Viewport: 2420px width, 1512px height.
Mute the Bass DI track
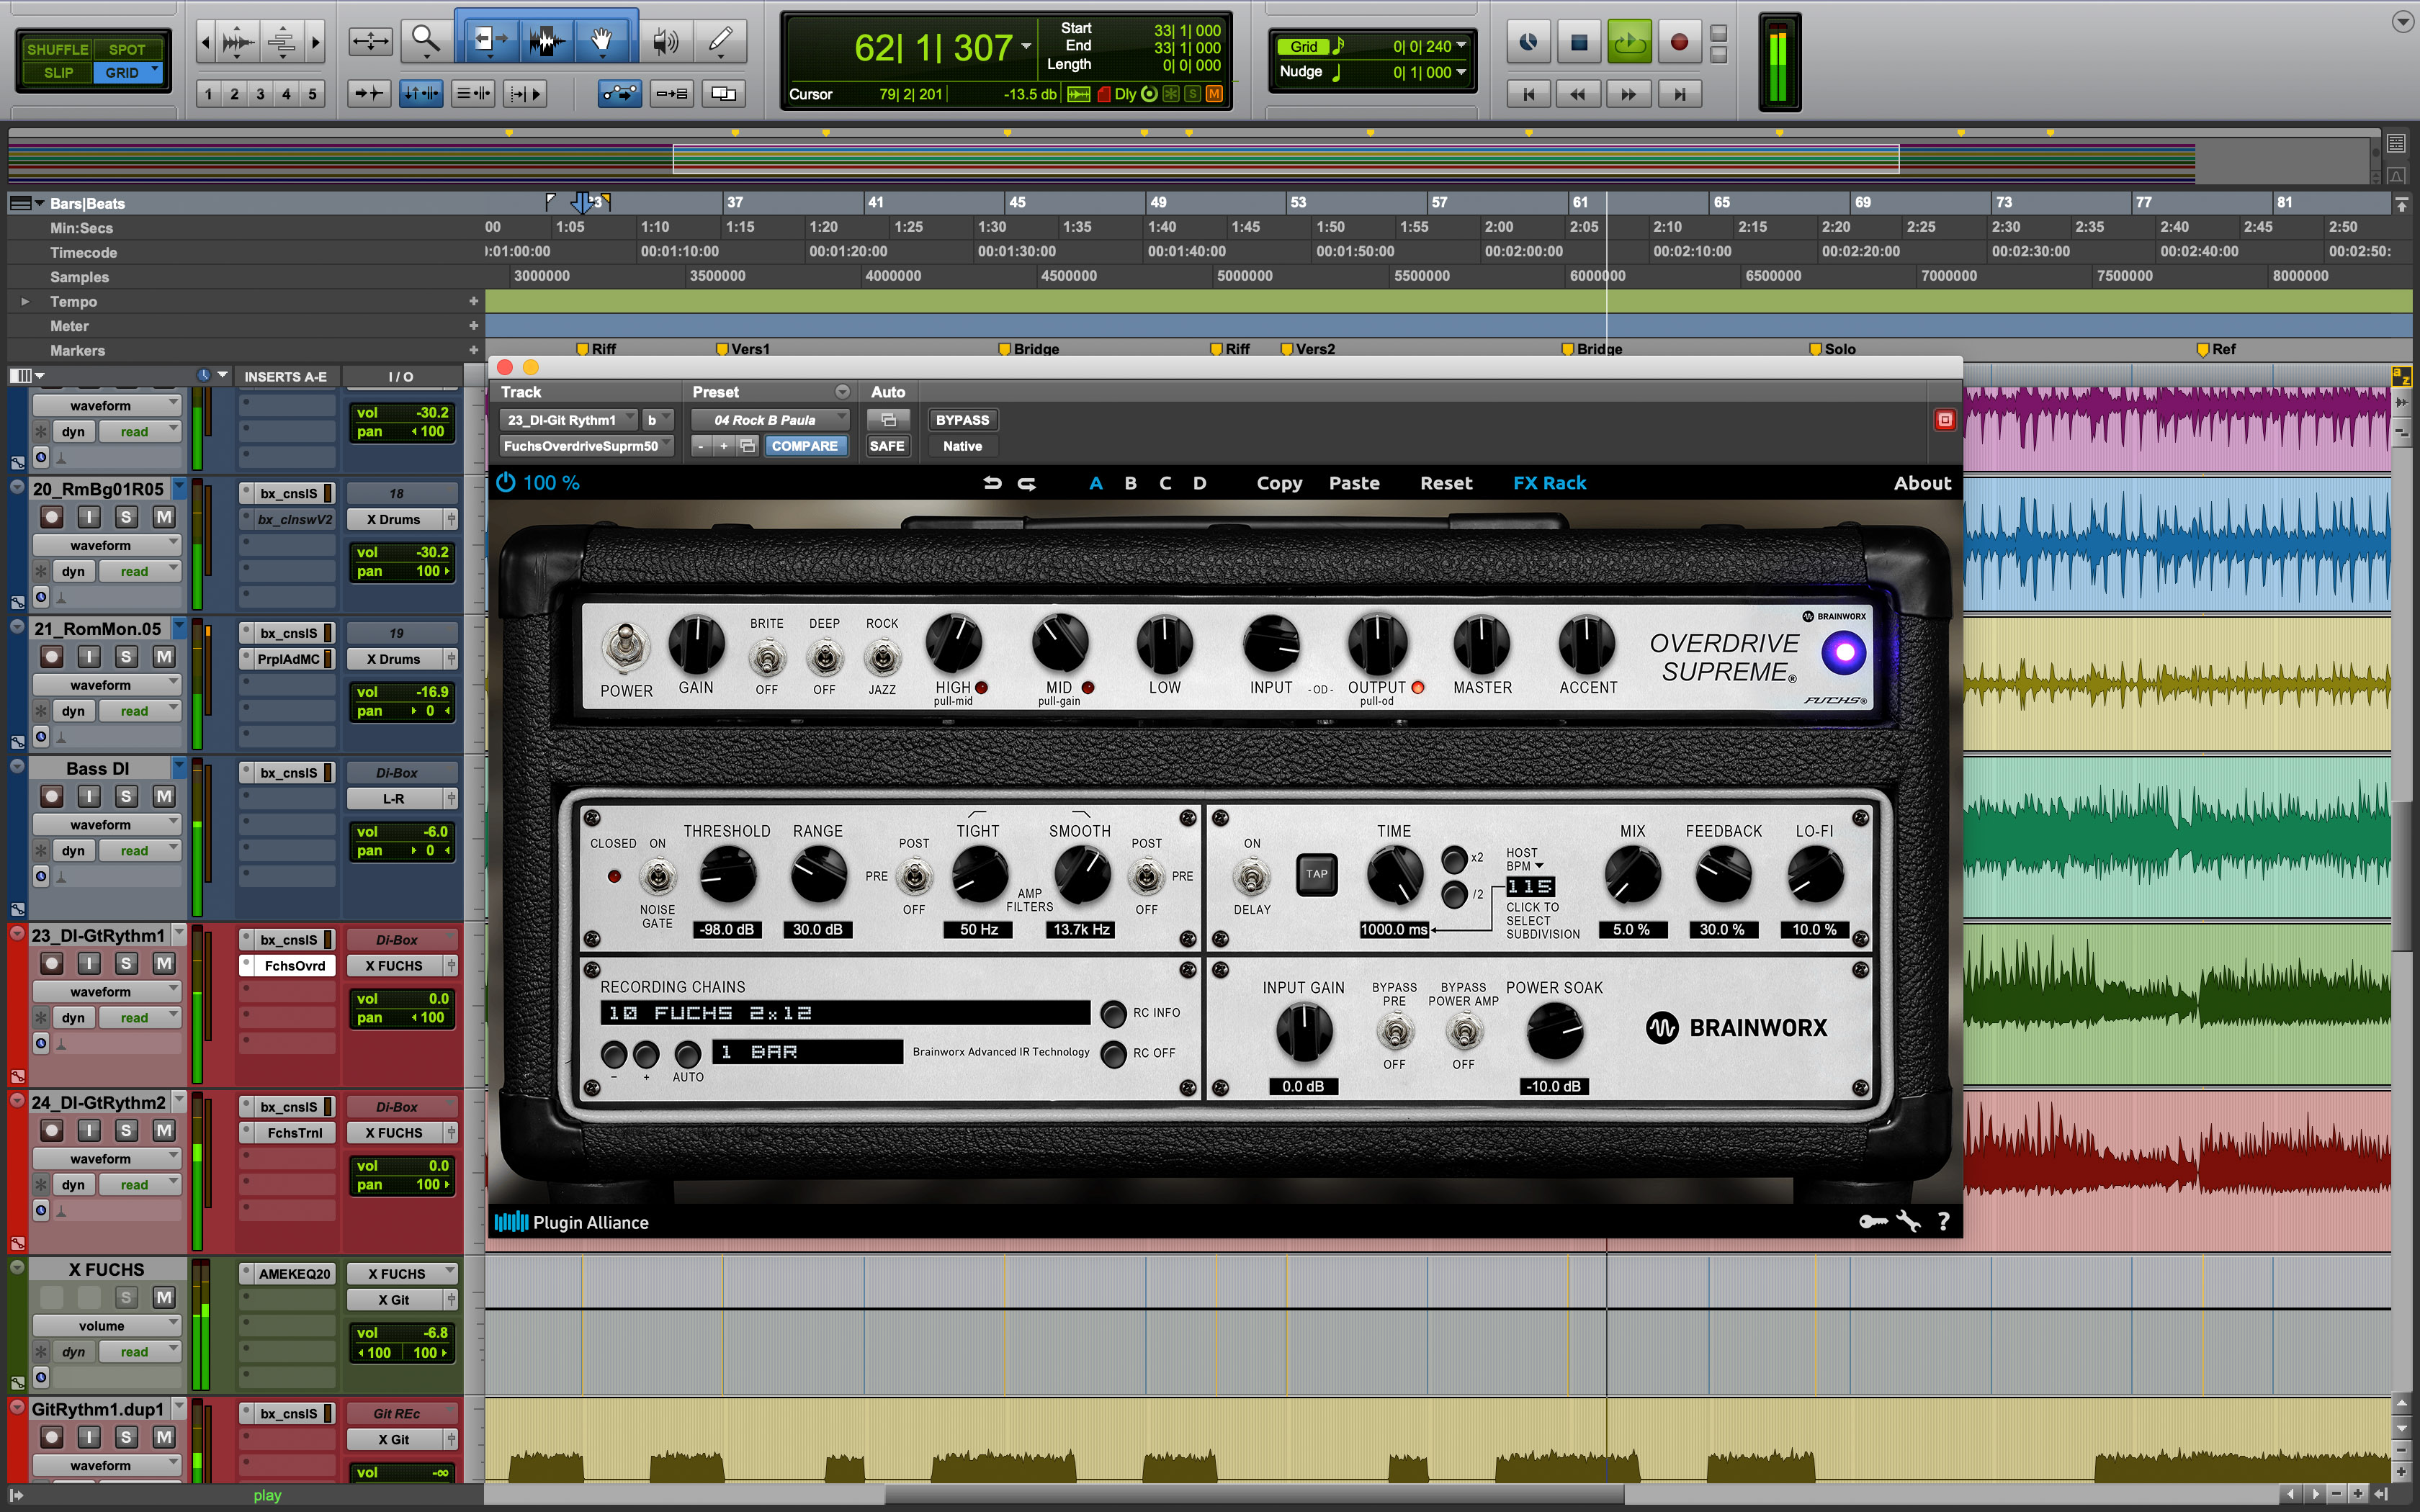[163, 796]
